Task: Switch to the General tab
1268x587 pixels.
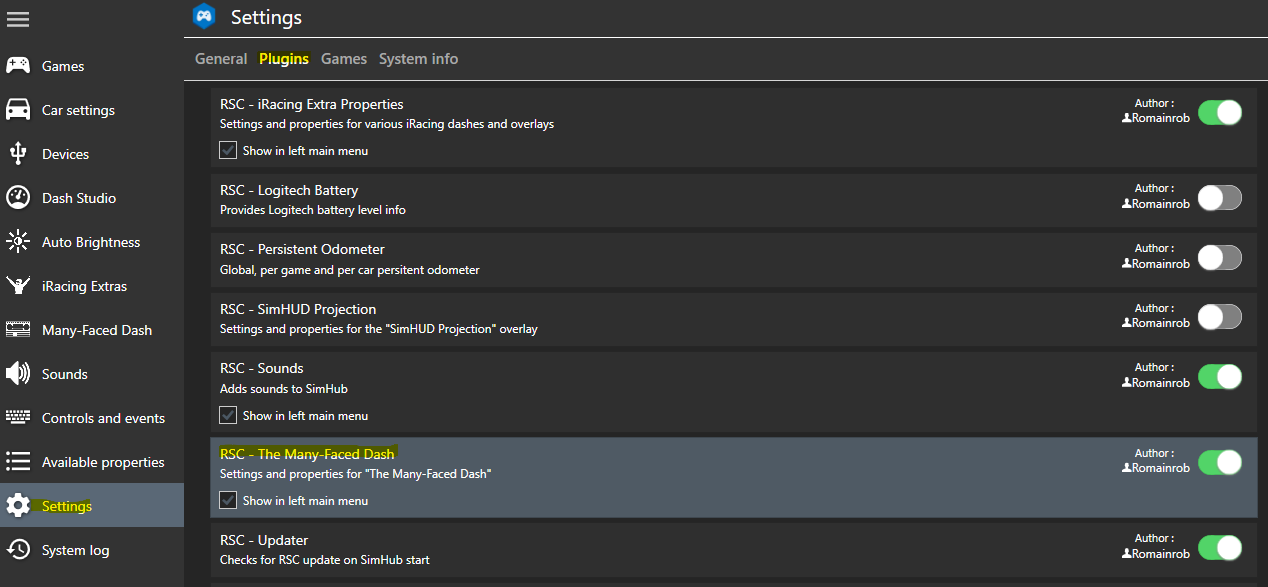Action: 221,59
